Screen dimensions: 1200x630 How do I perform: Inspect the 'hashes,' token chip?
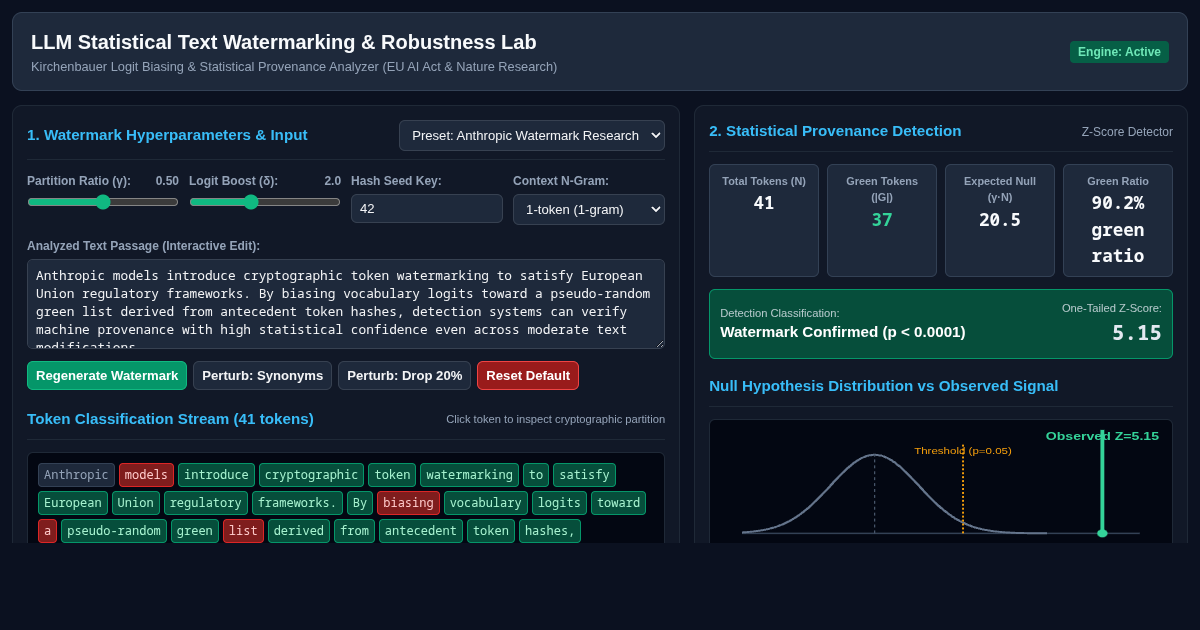(x=550, y=531)
